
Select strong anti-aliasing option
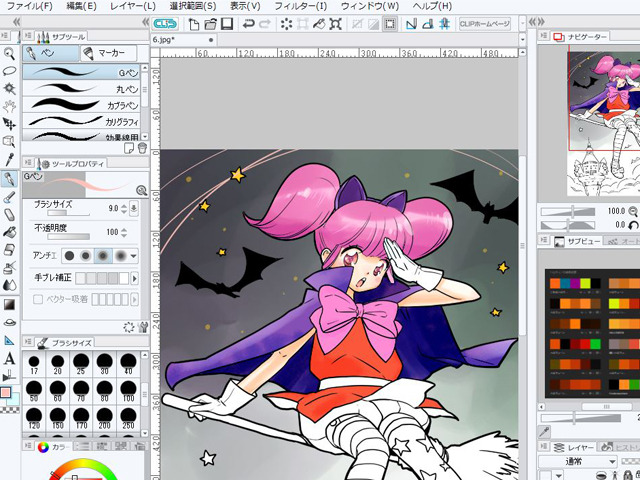pyautogui.click(x=120, y=256)
